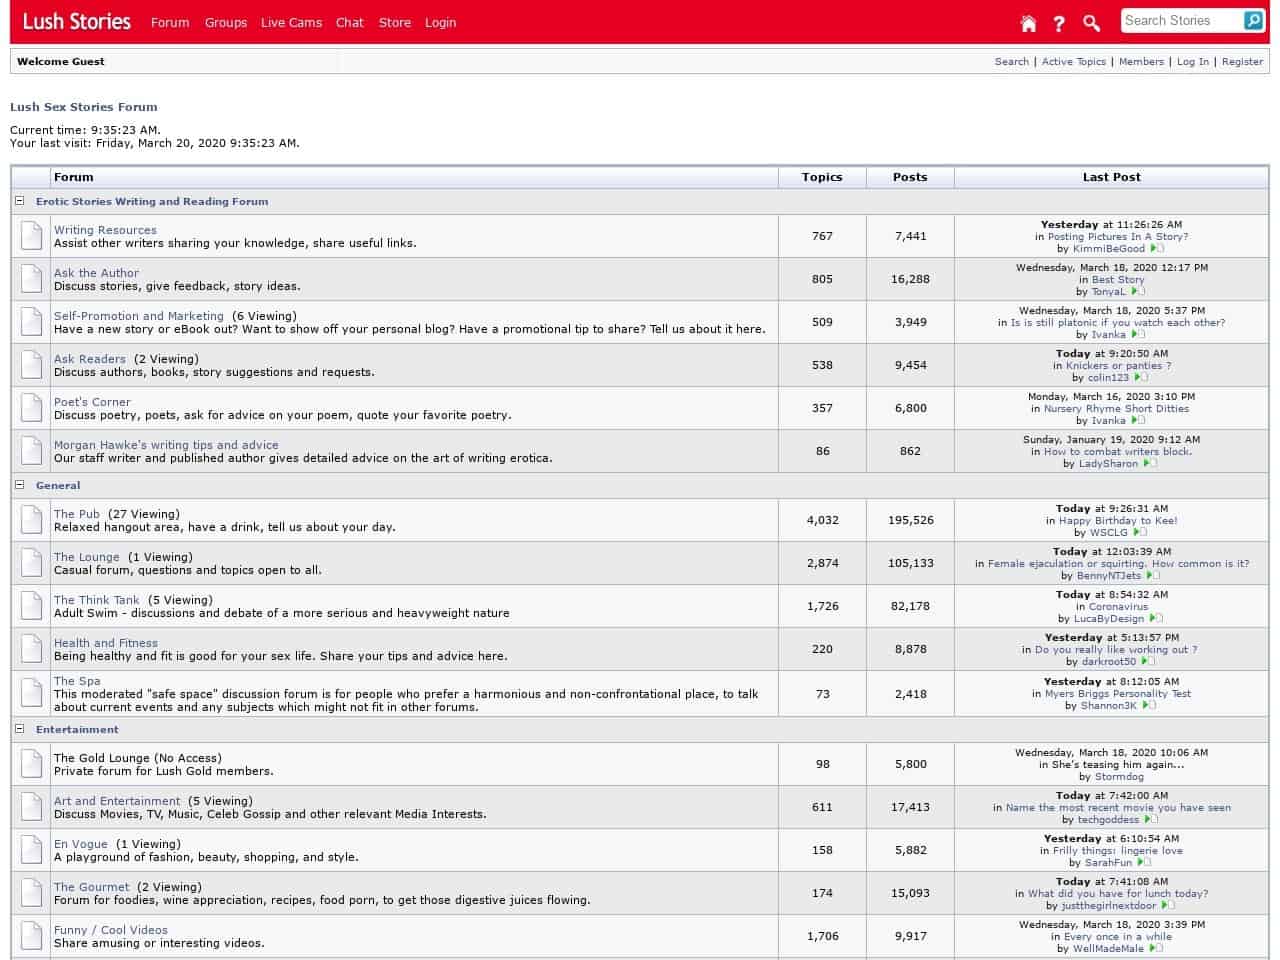
Task: Click The Think Tank forum page icon
Action: point(31,606)
